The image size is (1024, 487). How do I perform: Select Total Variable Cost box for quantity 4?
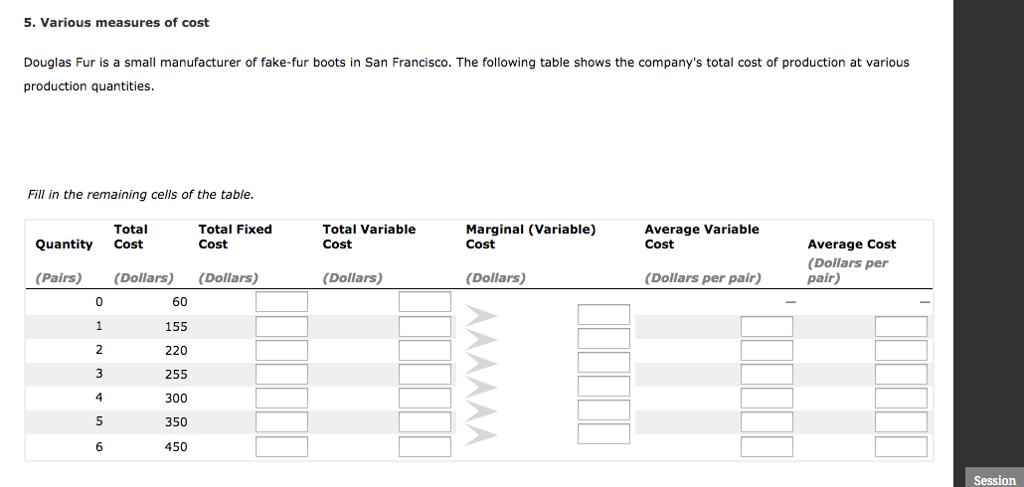coord(425,398)
